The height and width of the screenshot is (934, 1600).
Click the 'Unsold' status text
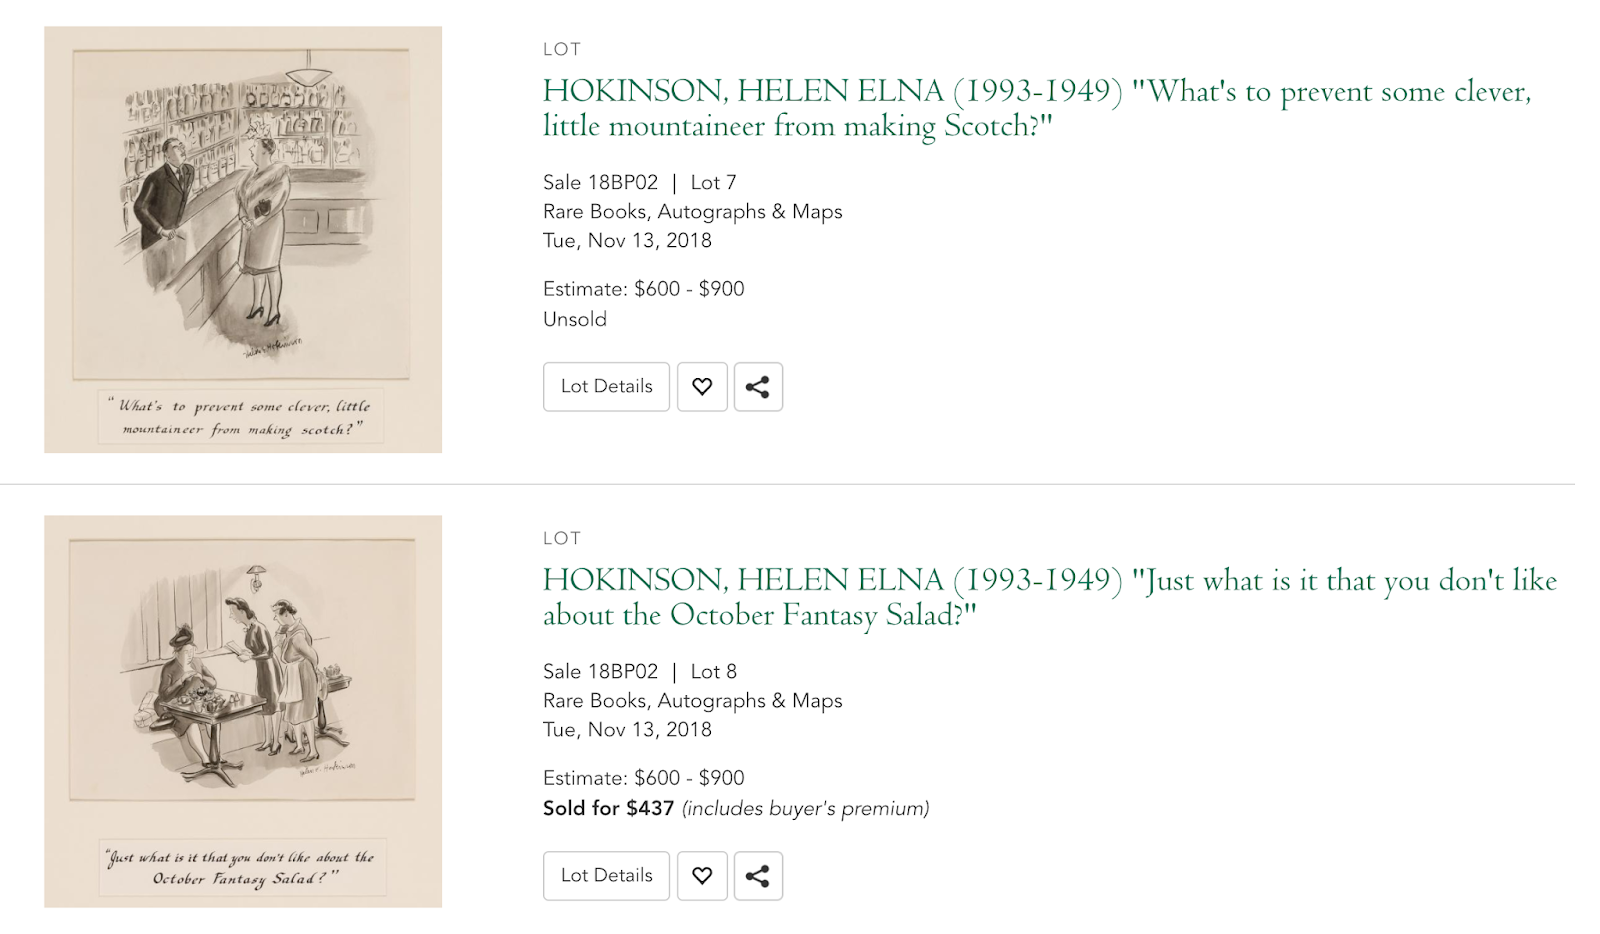[x=575, y=319]
